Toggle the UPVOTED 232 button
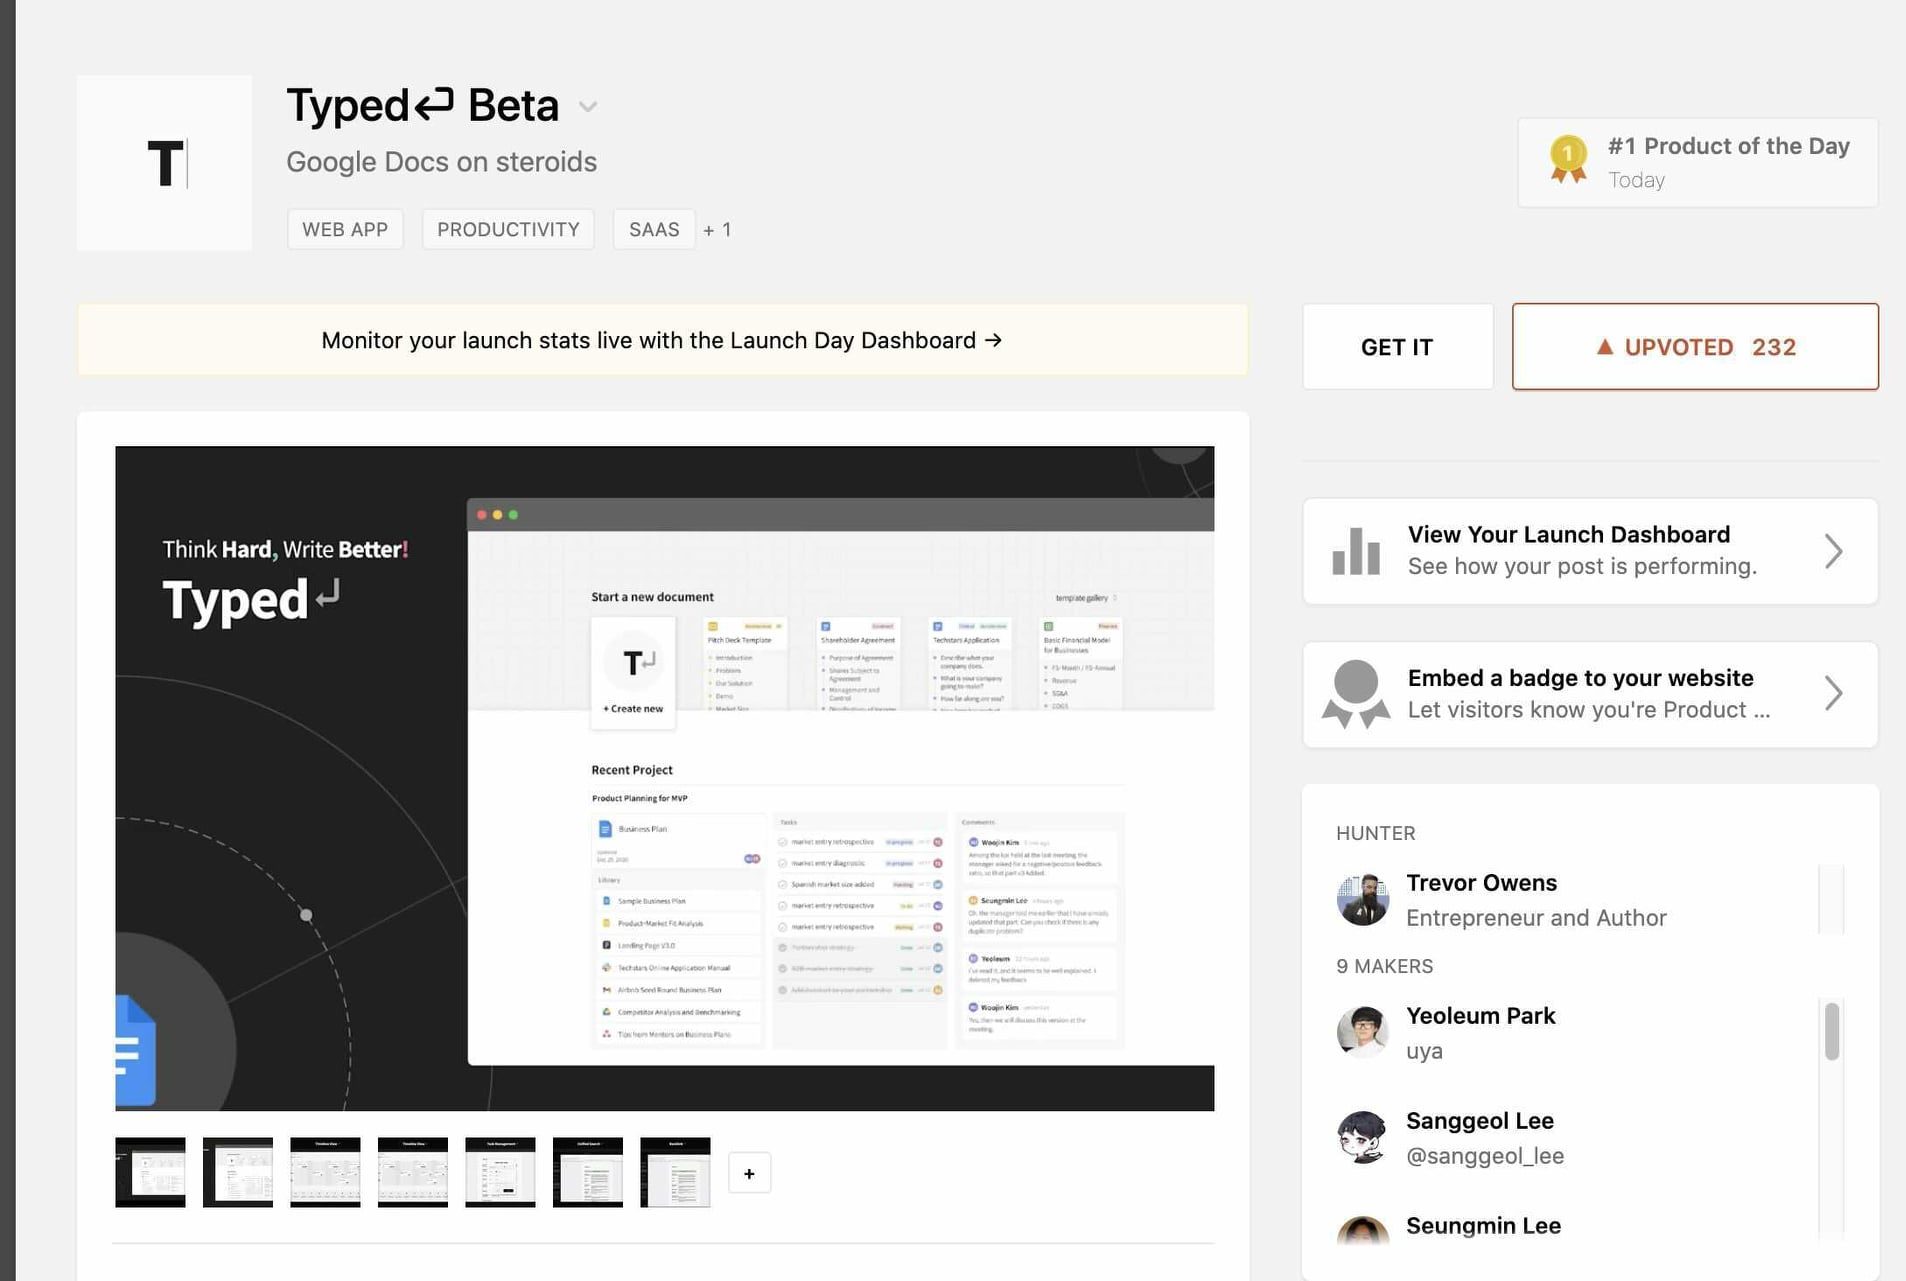The width and height of the screenshot is (1906, 1281). [x=1695, y=347]
